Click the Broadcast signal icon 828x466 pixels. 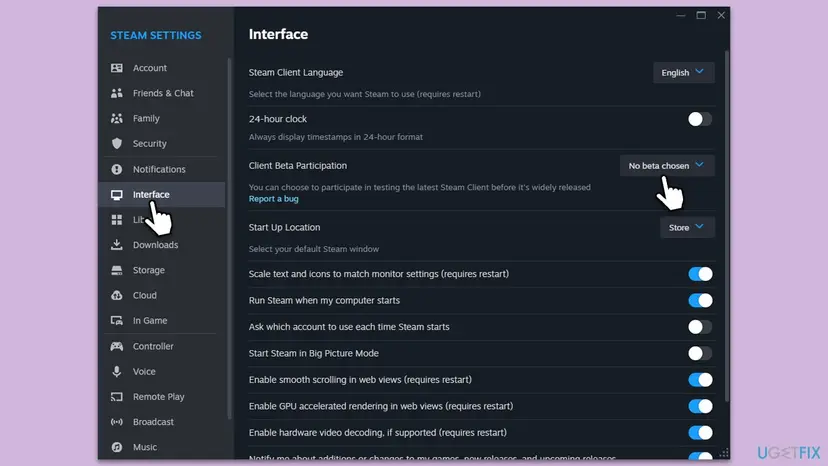117,422
